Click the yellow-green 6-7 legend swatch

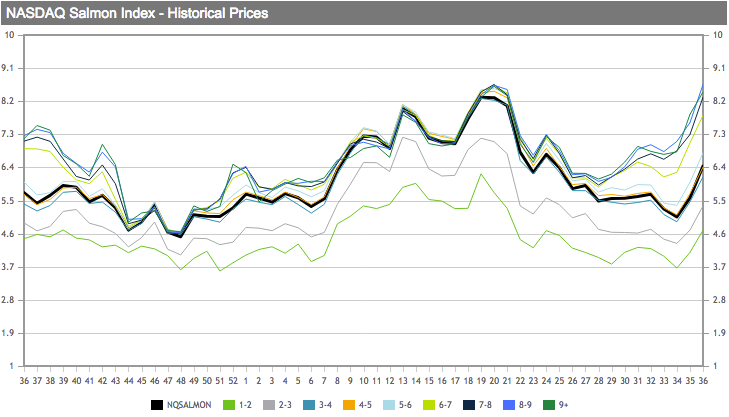pyautogui.click(x=429, y=405)
